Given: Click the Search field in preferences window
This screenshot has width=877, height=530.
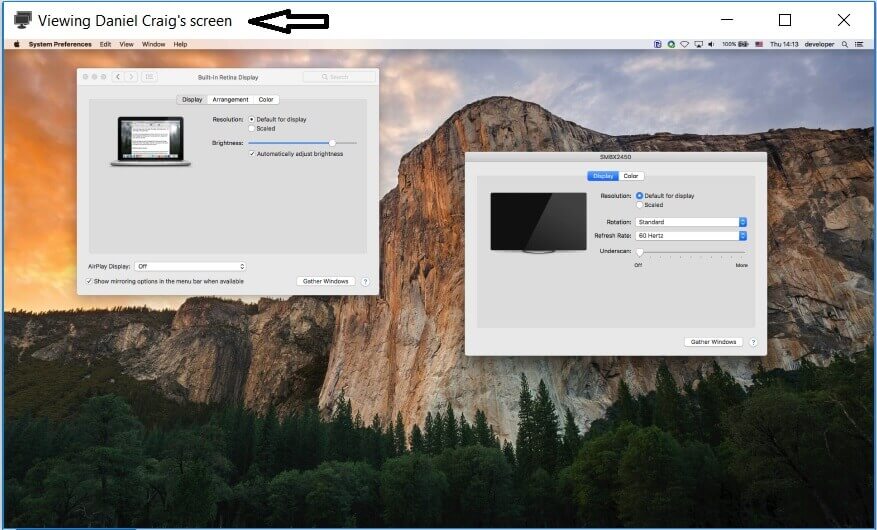Looking at the screenshot, I should coord(339,77).
